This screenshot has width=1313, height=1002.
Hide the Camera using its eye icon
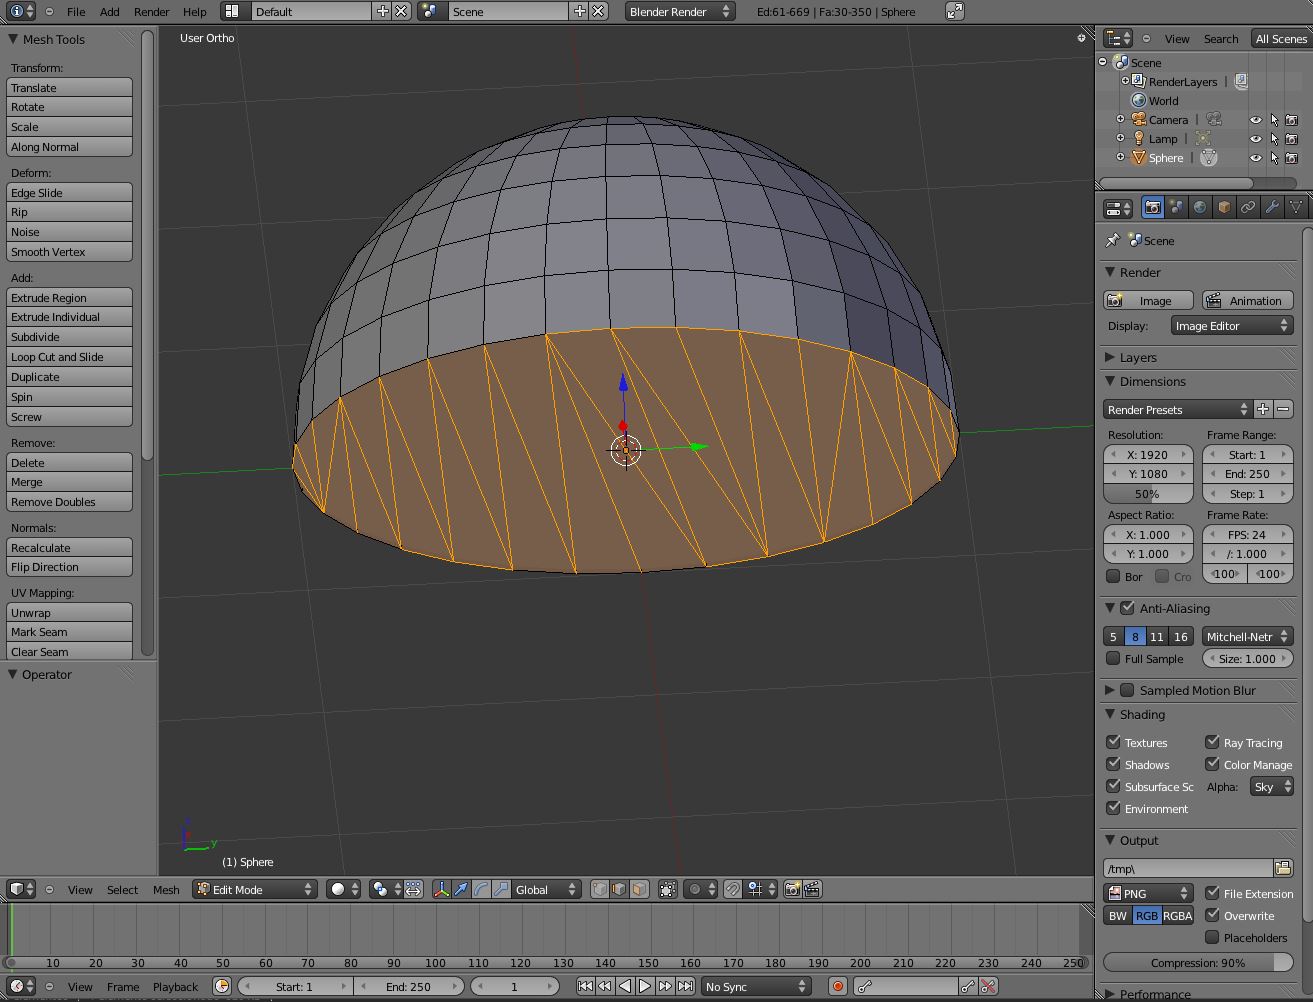1256,120
